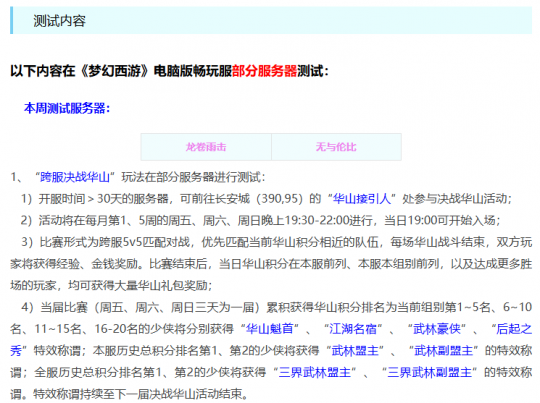The image size is (540, 403).
Task: Open the 跨服决战华山 link
Action: click(75, 177)
